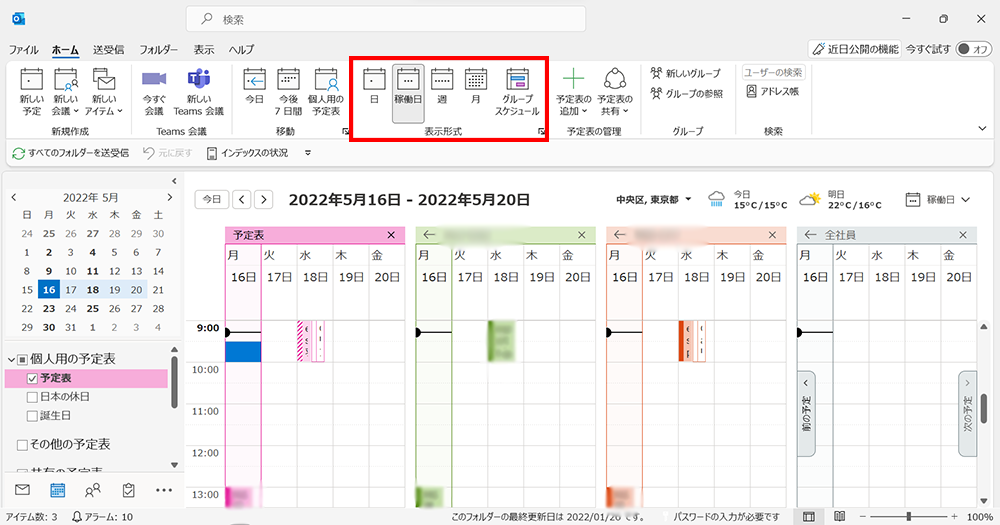
Task: Open the フォルダー ribbon tab
Action: 159,49
